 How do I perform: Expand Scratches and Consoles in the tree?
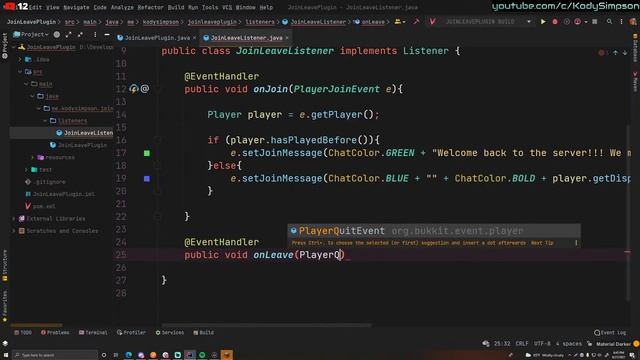click(x=14, y=231)
